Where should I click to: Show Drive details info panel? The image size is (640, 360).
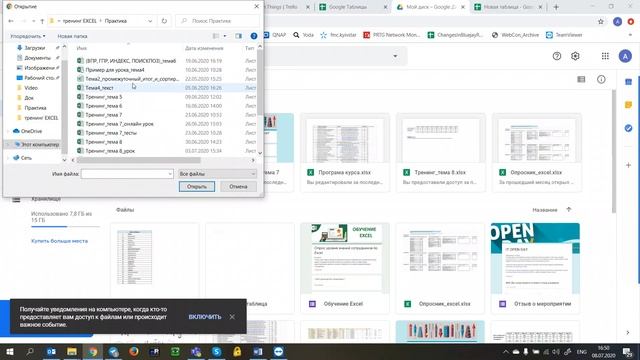(x=601, y=79)
